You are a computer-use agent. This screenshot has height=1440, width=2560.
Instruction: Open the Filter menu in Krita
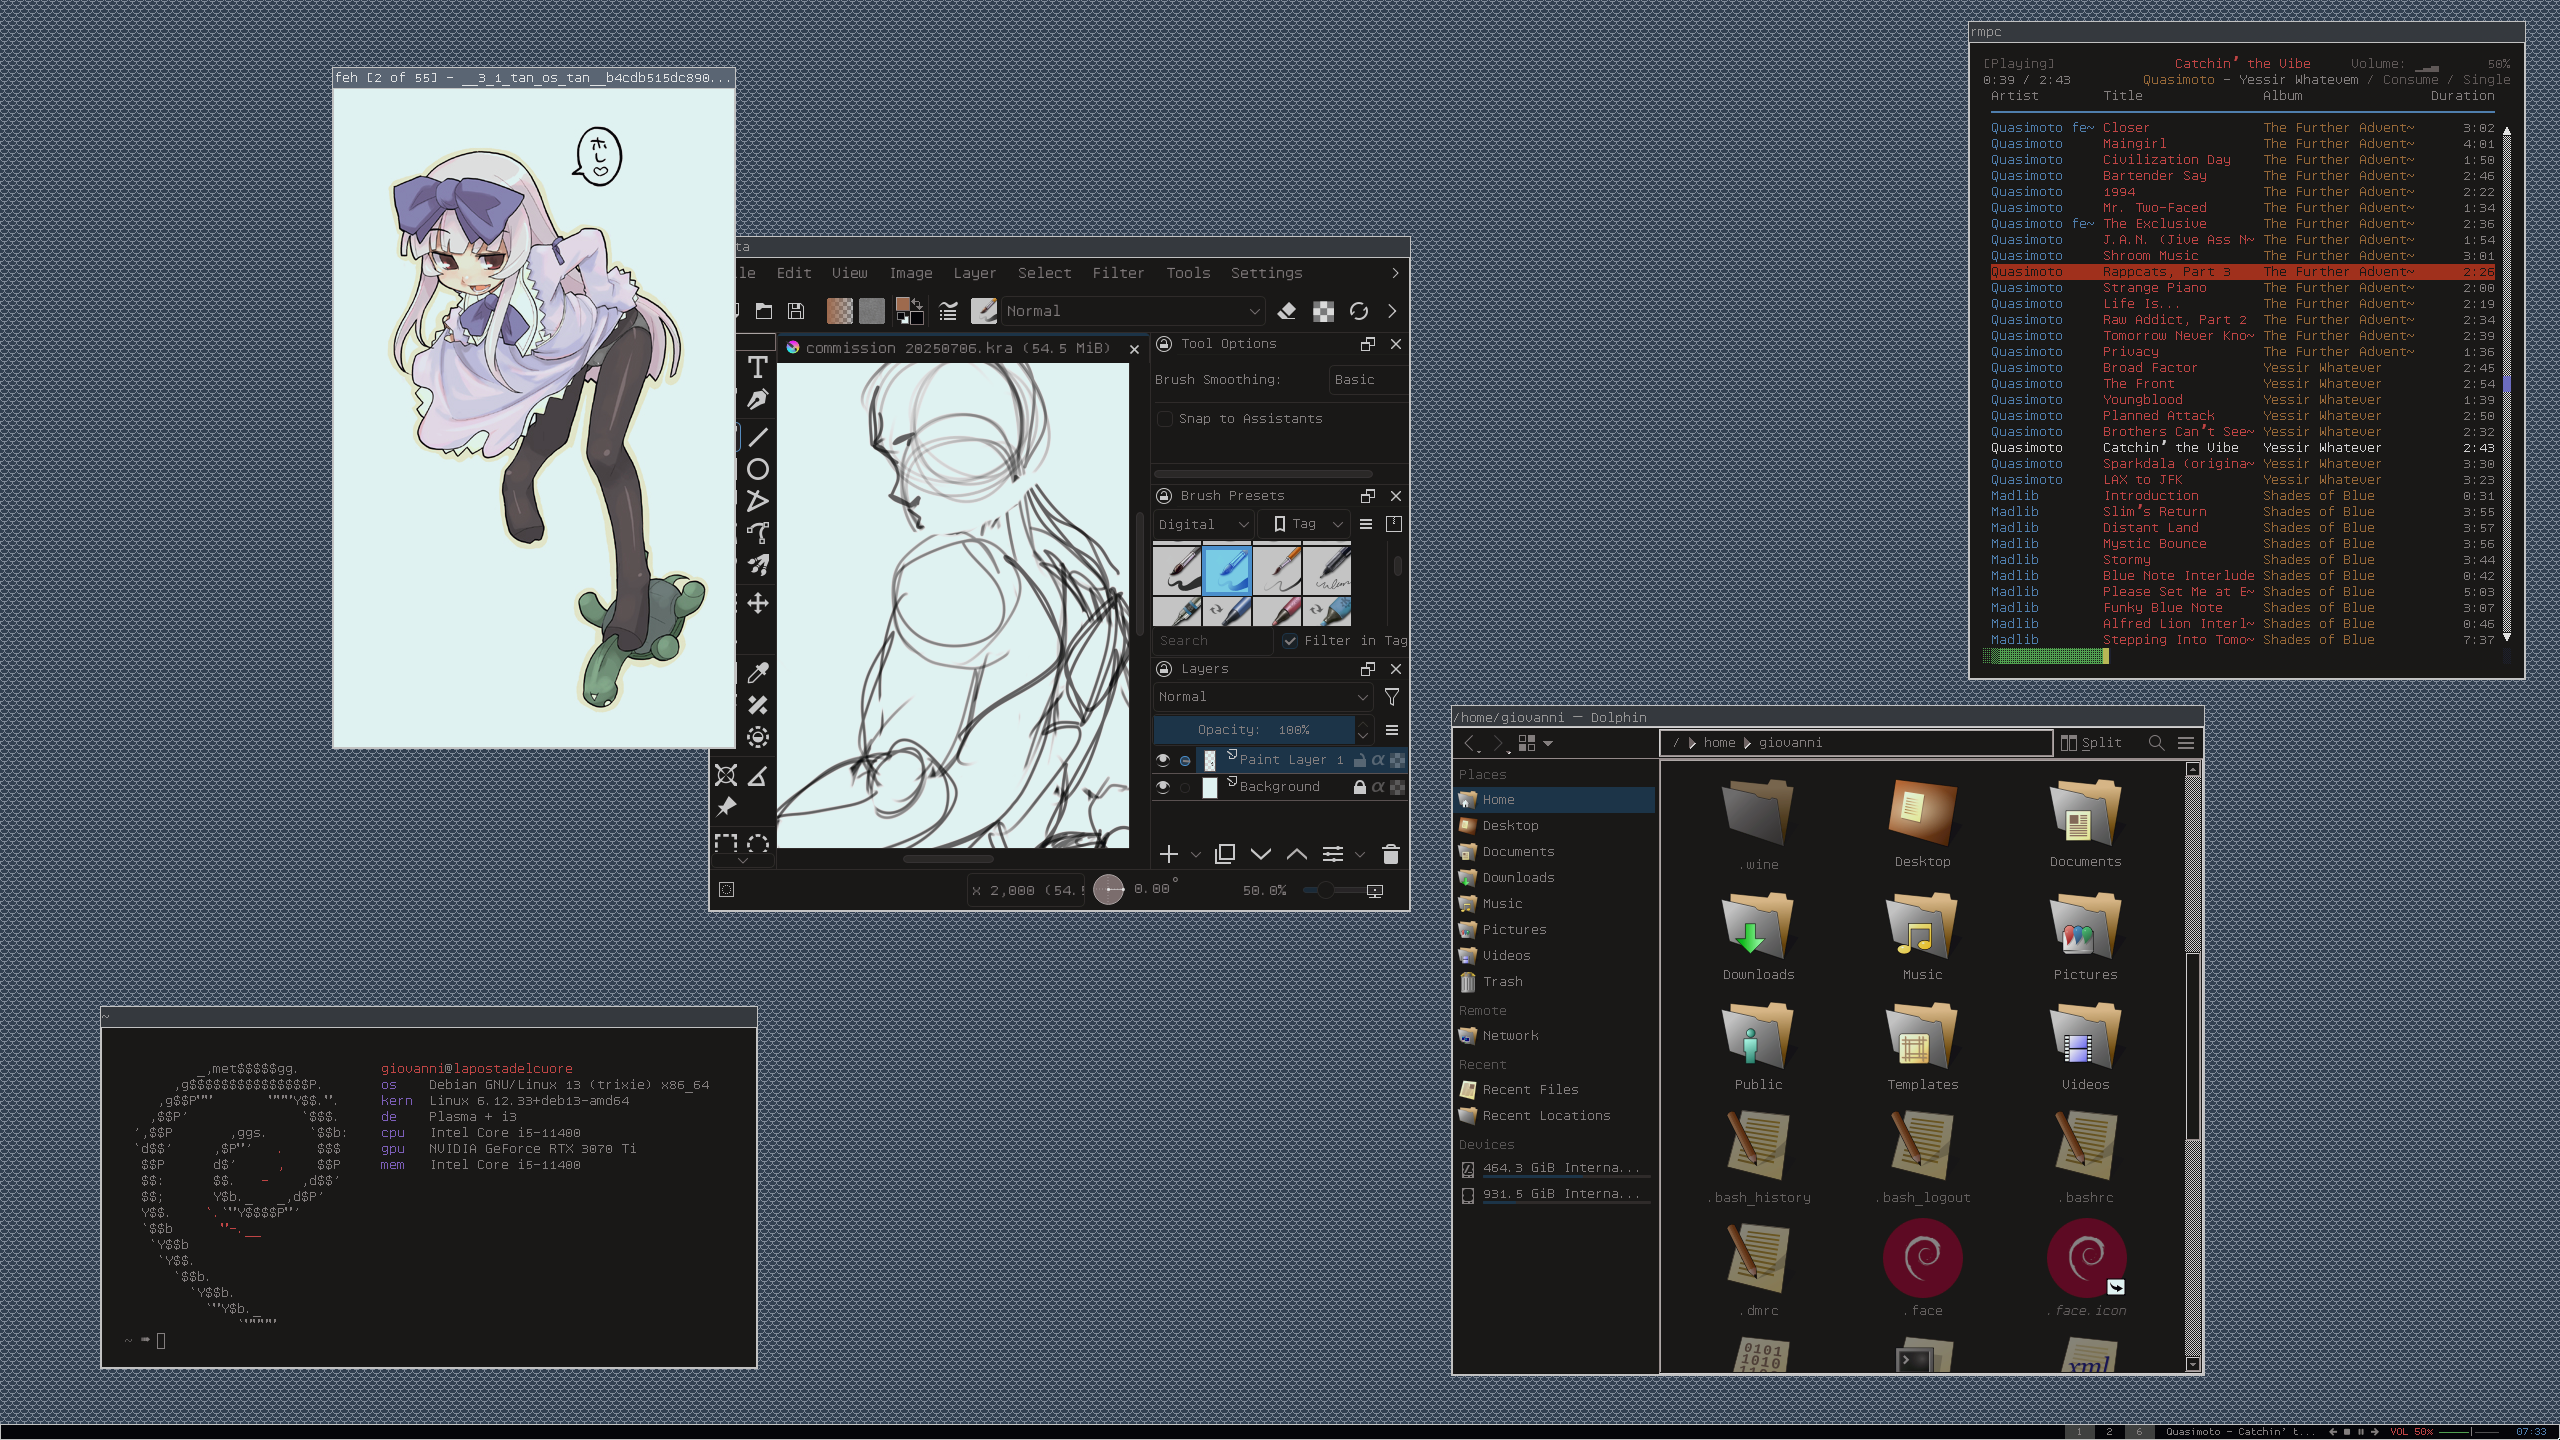coord(1118,273)
